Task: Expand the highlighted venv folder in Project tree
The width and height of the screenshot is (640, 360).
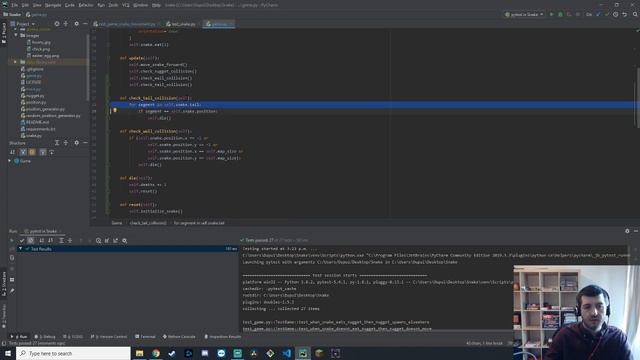Action: 16,62
